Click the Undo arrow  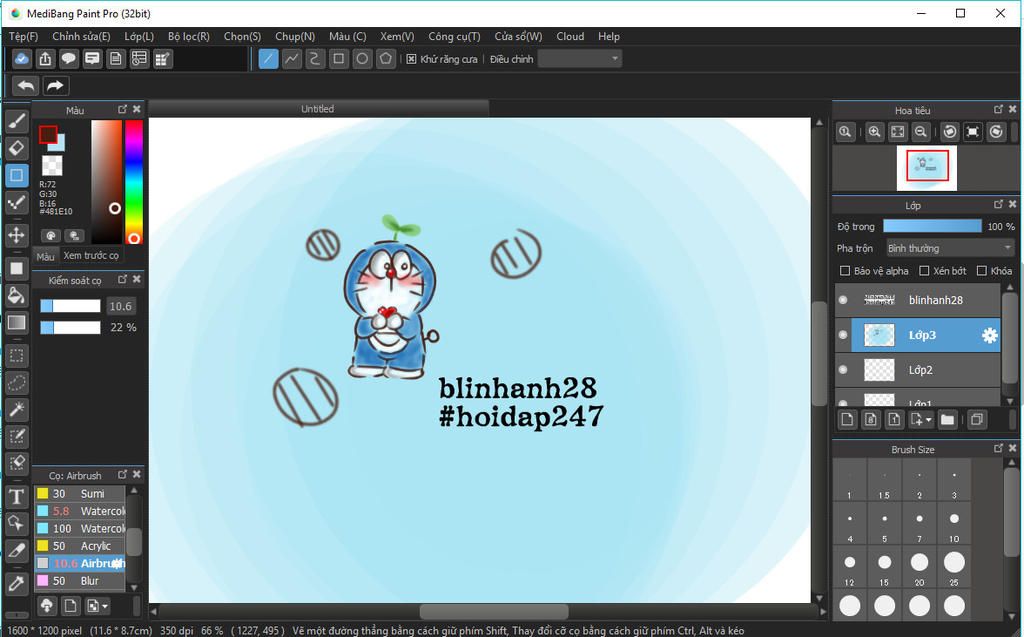click(x=26, y=86)
